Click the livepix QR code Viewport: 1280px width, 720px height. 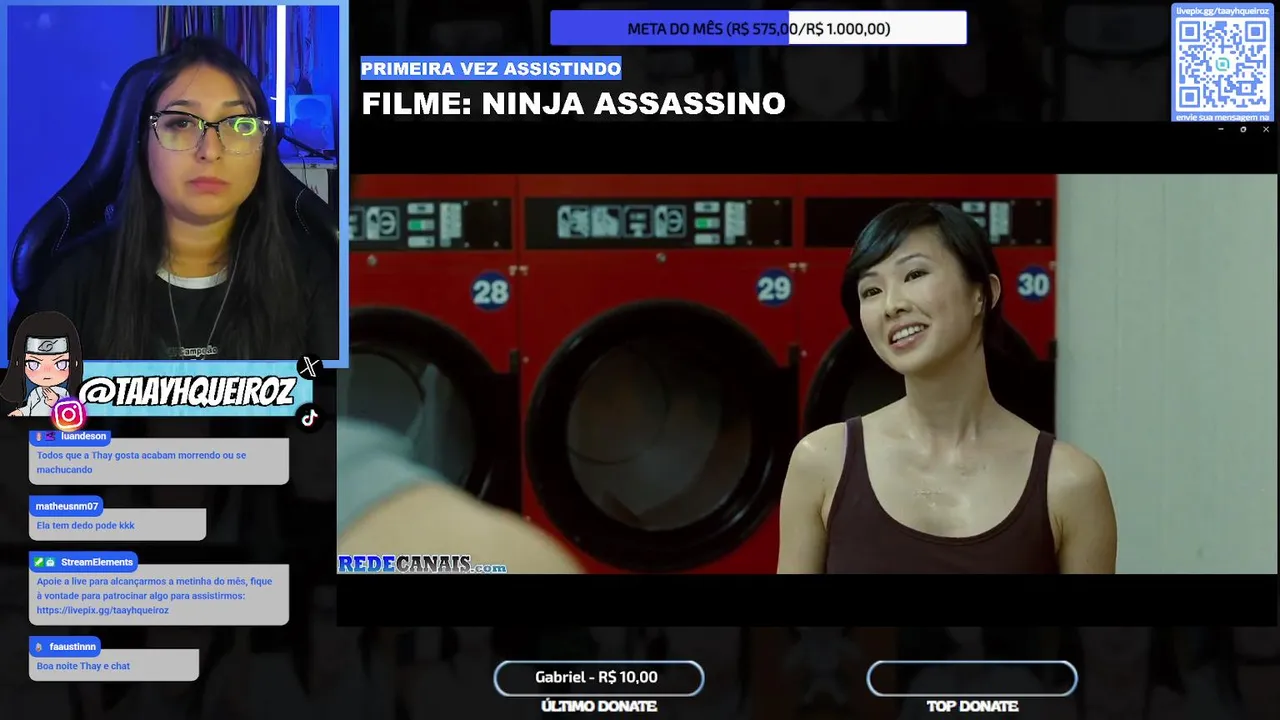[x=1222, y=64]
